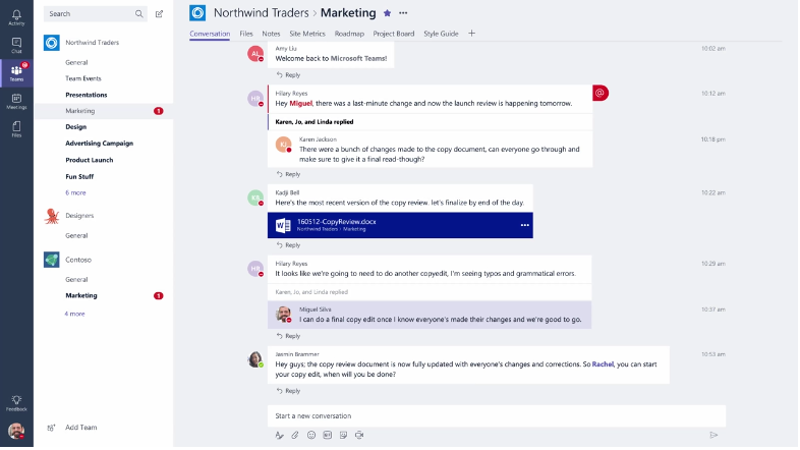Open the user profile avatar
Image resolution: width=800 pixels, height=450 pixels.
click(x=16, y=431)
